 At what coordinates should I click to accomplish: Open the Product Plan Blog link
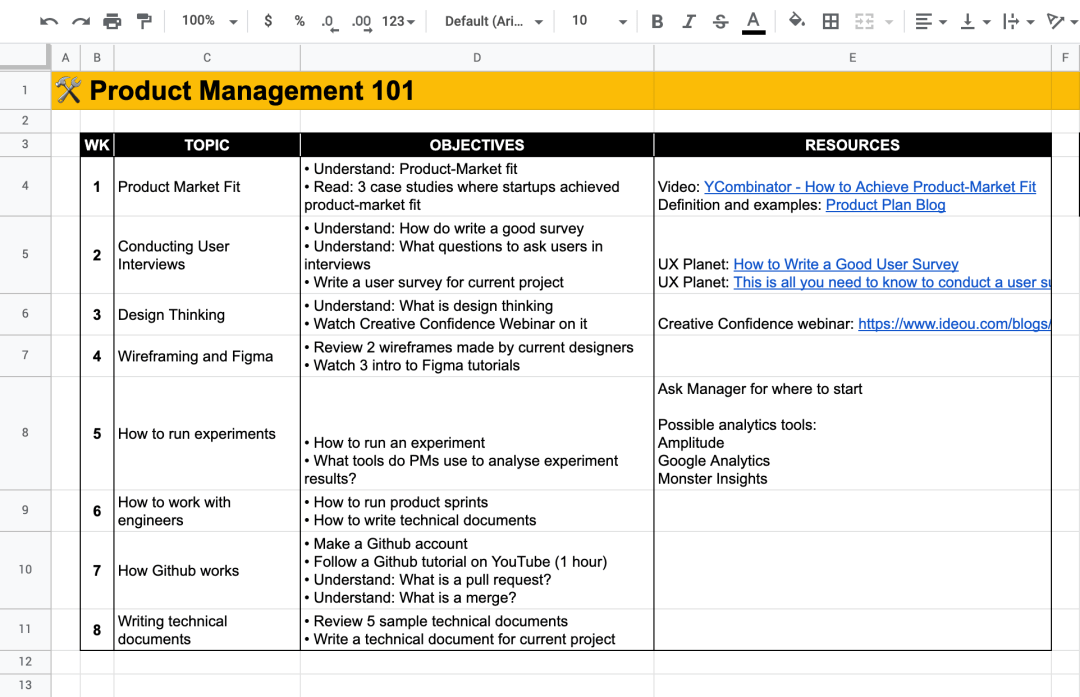pos(885,205)
